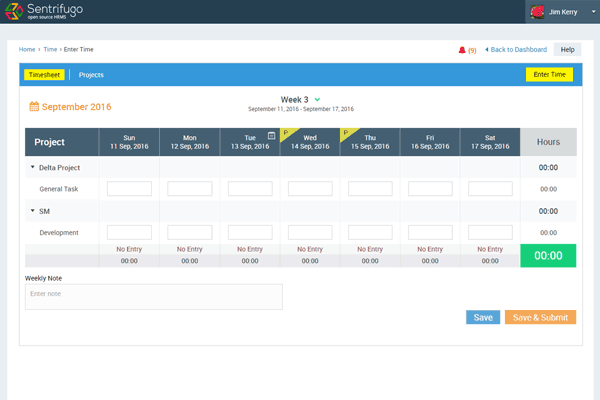Click the yellow flag on Thursday header
Screen dimensions: 600x400
(x=346, y=133)
